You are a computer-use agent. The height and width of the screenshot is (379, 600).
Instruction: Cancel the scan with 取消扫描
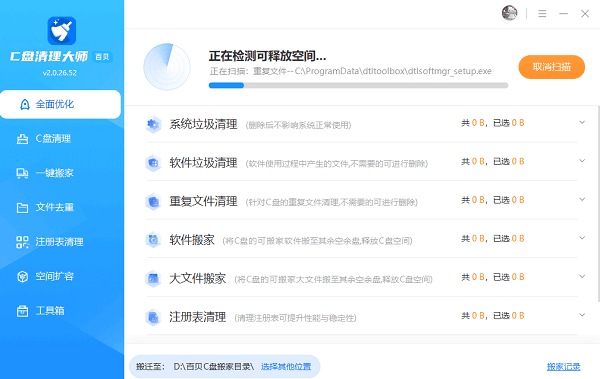pyautogui.click(x=551, y=67)
